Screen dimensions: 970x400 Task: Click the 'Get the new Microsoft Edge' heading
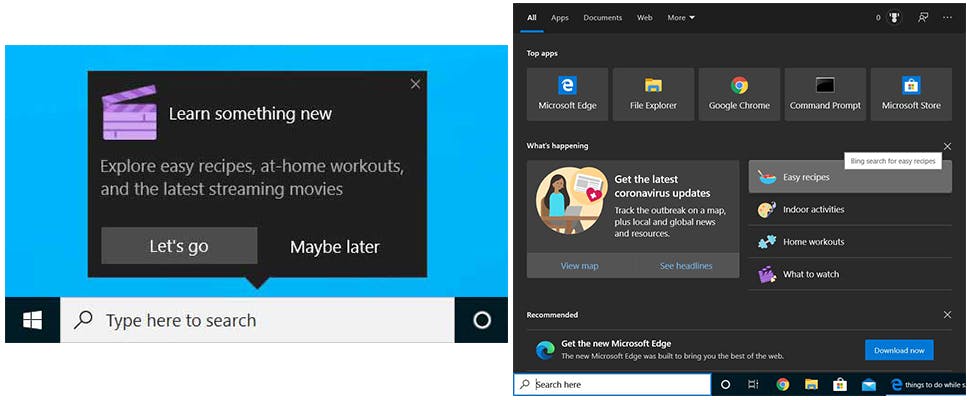click(616, 343)
